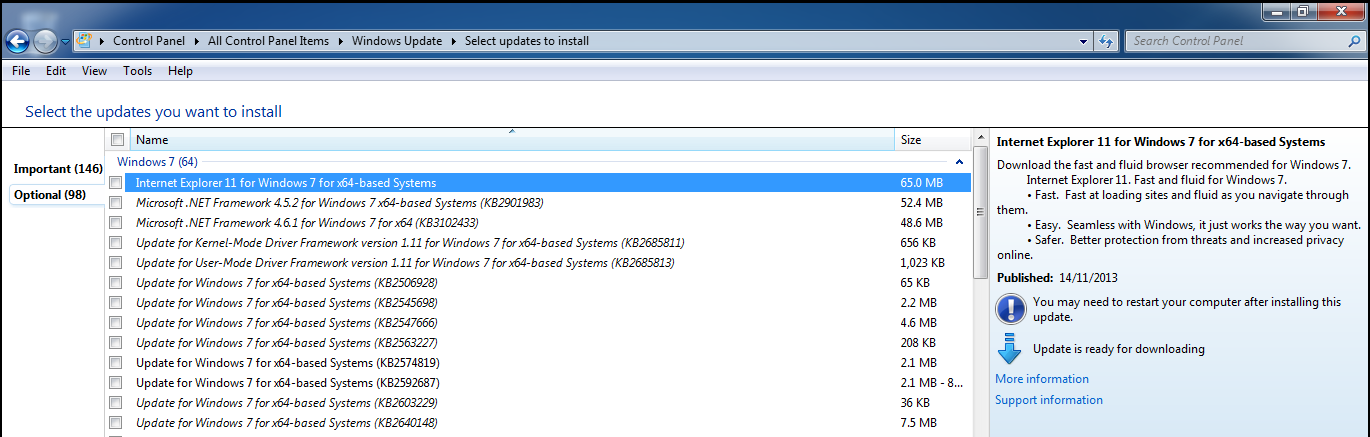Image resolution: width=1370 pixels, height=437 pixels.
Task: Expand address bar history dropdown
Action: pos(1084,41)
